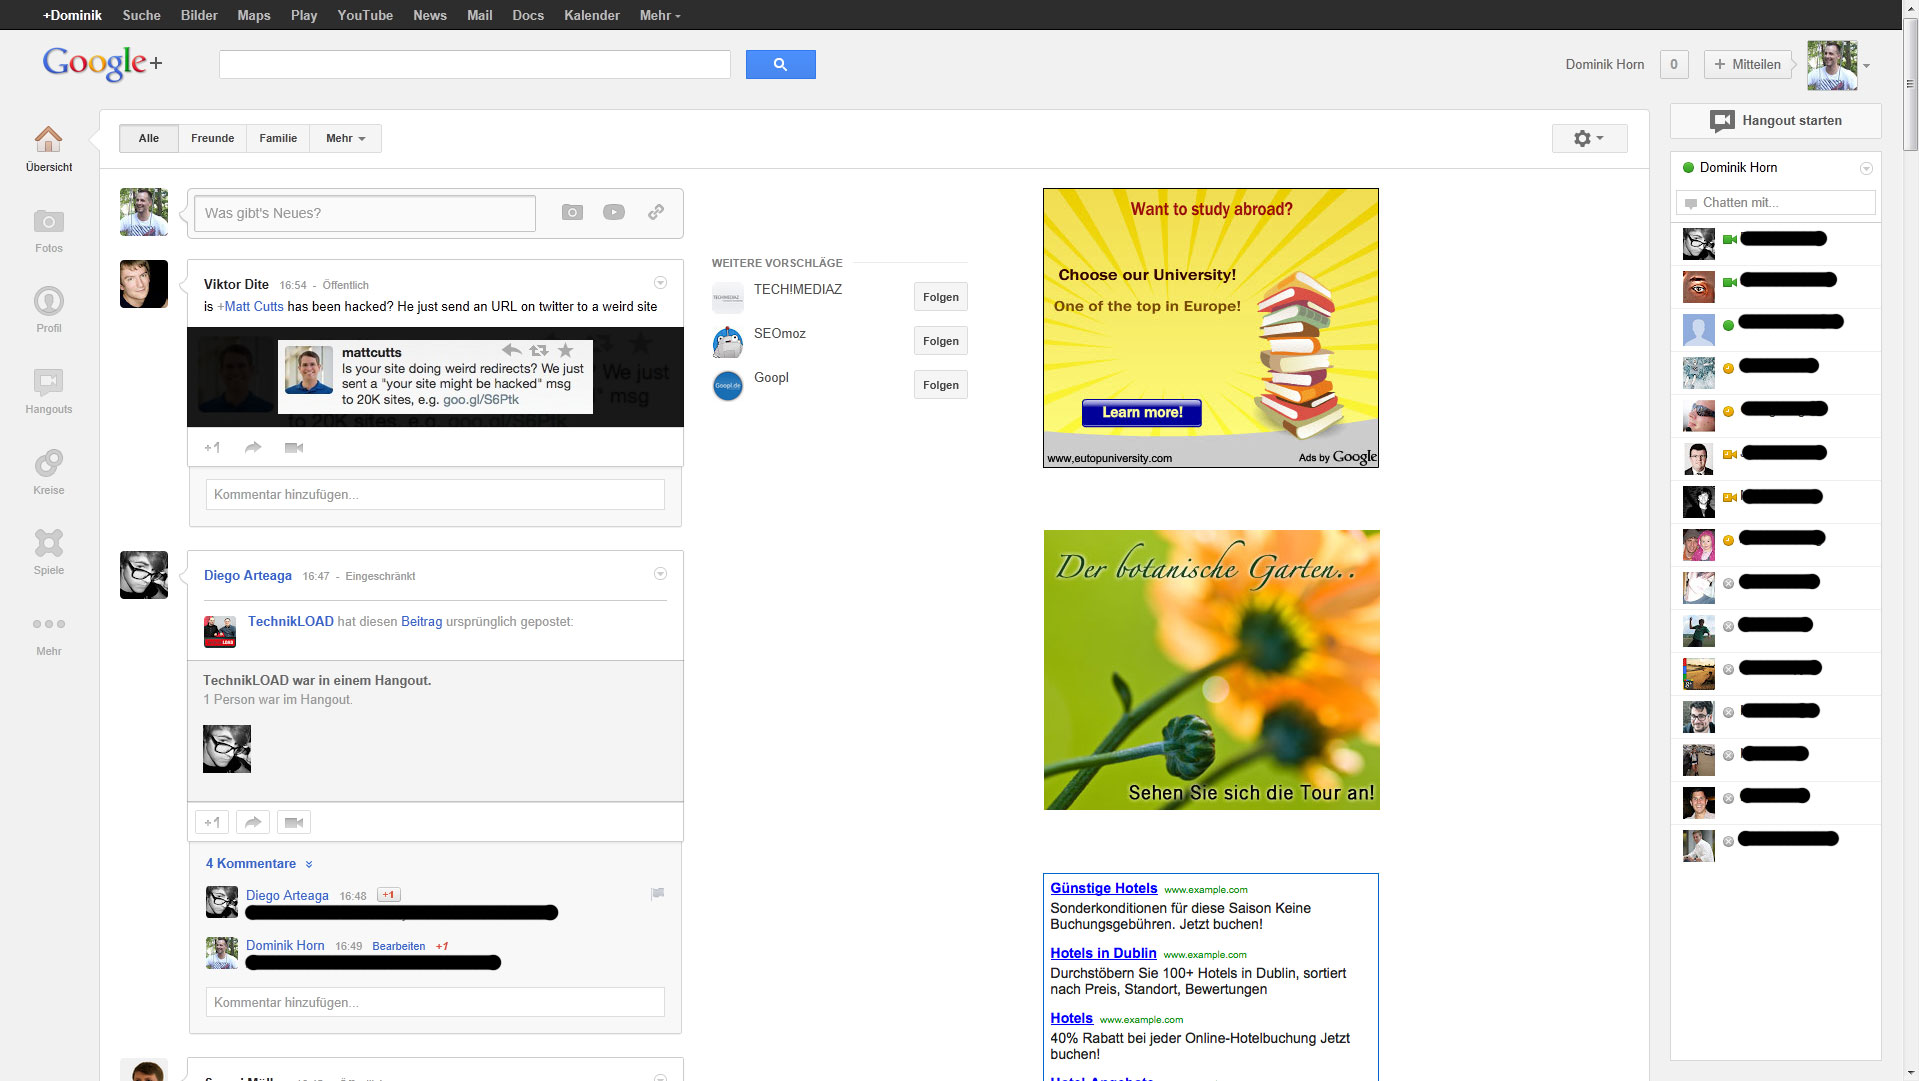Favorite the embedded mattcutts tweet with star

pyautogui.click(x=566, y=350)
